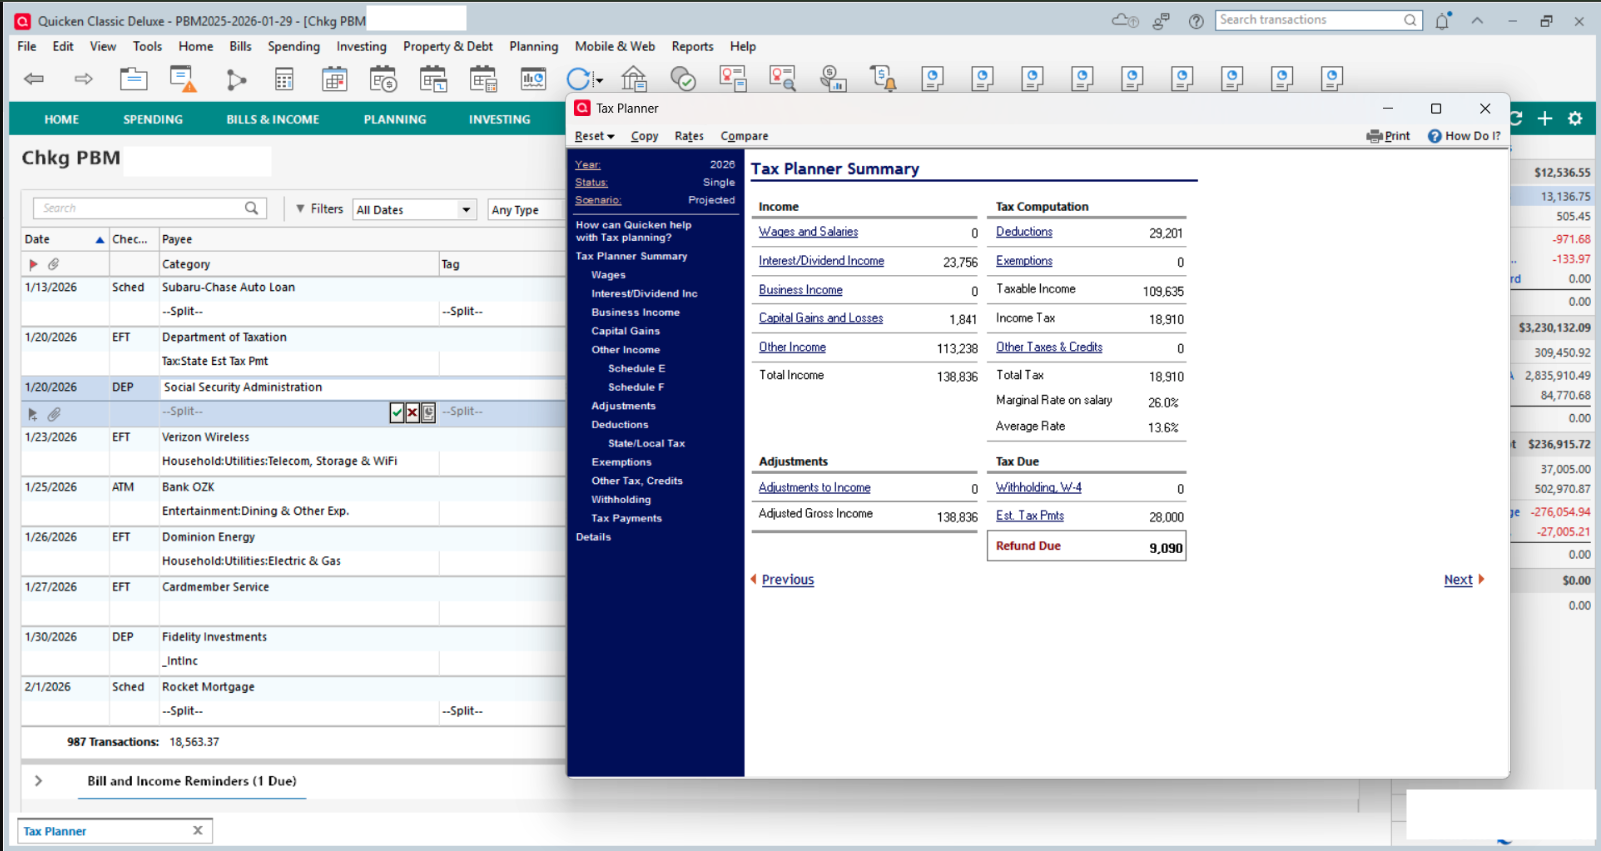
Task: Open the bank building toolbar icon
Action: 634,79
